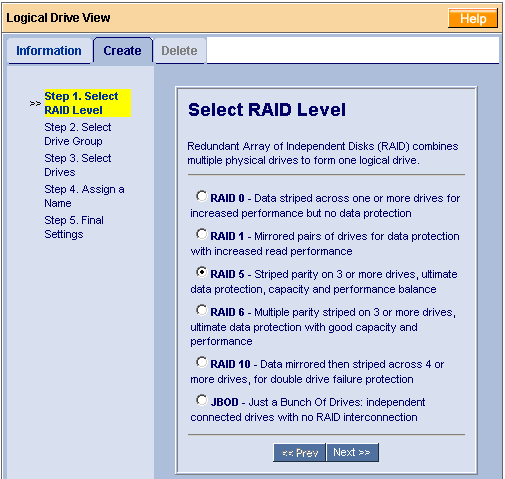The image size is (505, 479).
Task: Open Step 5. Final Settings
Action: pos(74,227)
